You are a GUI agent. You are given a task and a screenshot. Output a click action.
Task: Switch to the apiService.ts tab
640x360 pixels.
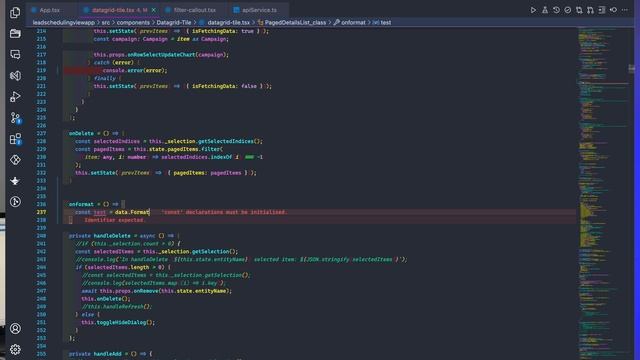point(259,10)
